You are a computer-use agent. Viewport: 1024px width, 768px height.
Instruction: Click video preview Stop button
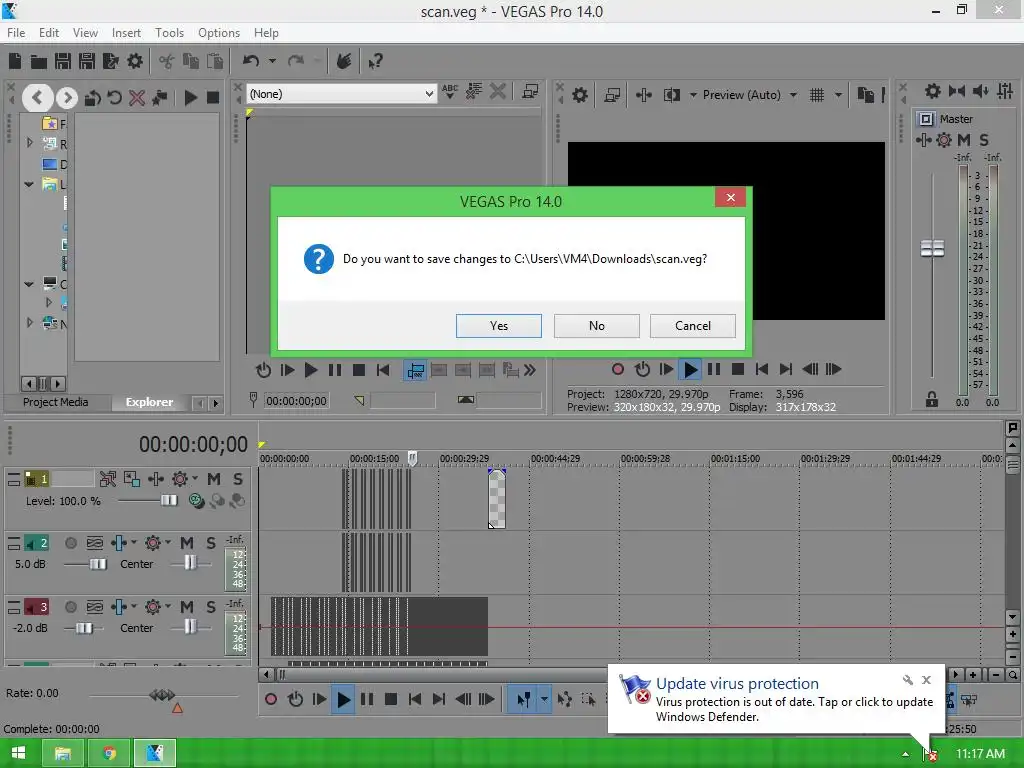[x=738, y=370]
